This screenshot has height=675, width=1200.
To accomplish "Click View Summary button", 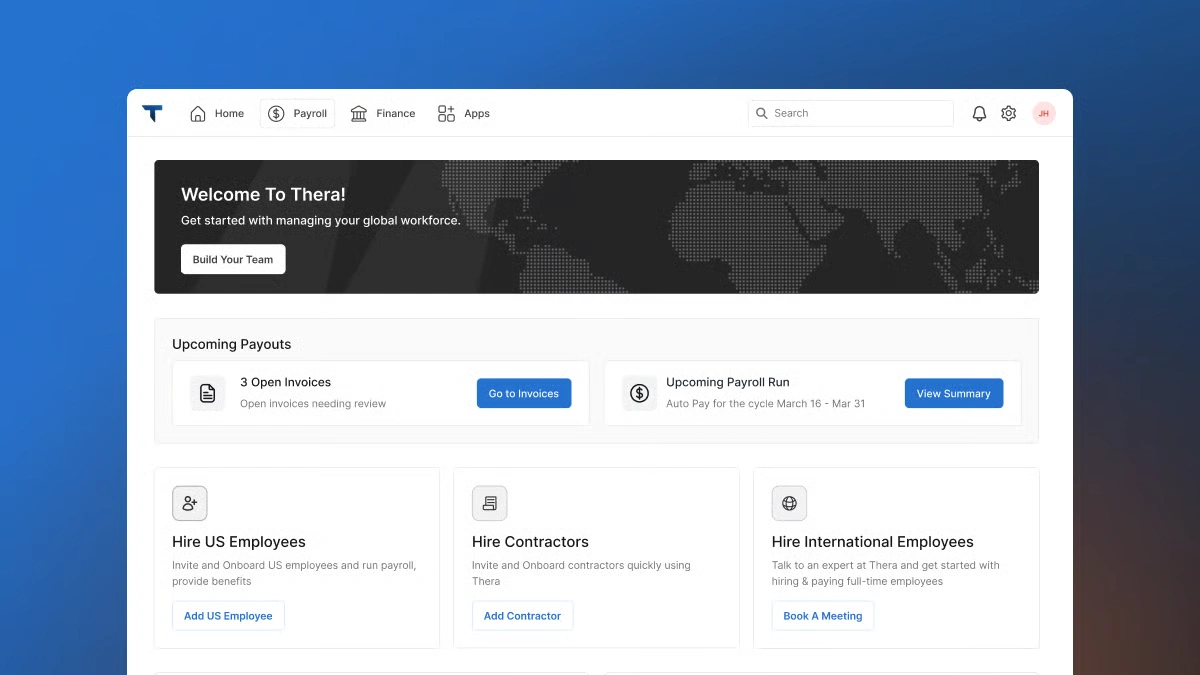I will (x=954, y=393).
